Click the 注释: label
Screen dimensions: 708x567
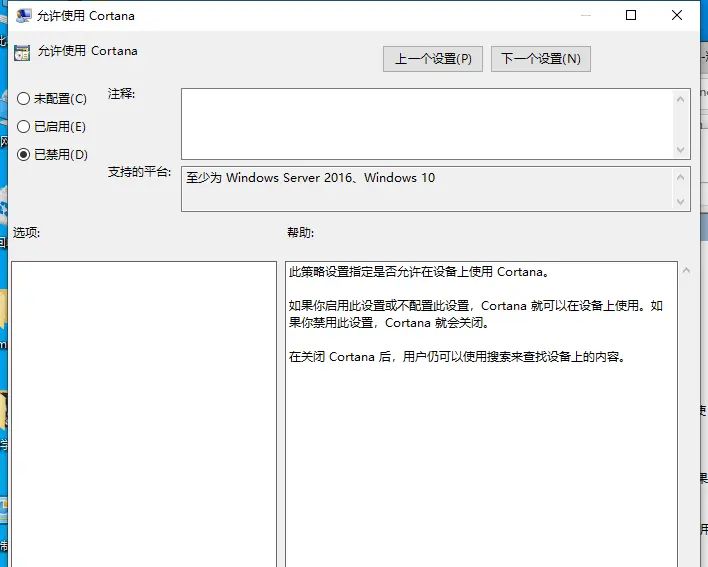121,94
